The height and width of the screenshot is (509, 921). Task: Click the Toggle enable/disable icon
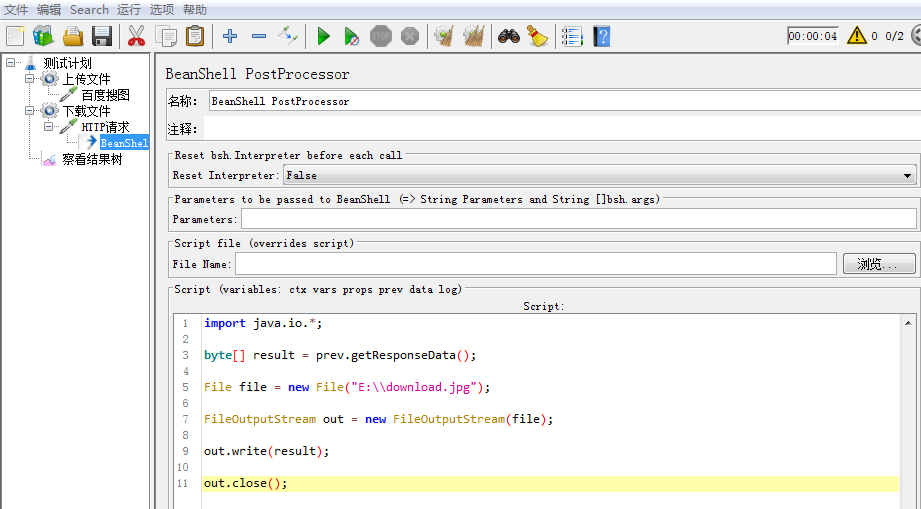[x=288, y=36]
